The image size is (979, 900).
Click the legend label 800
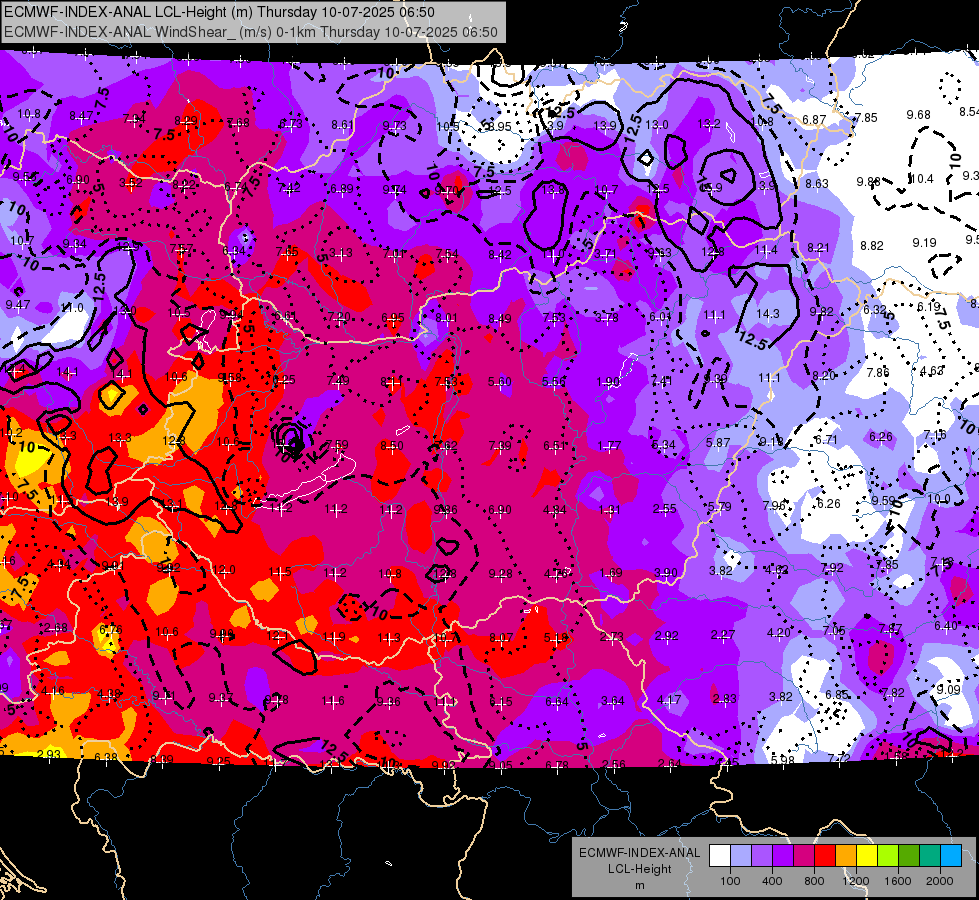814,881
